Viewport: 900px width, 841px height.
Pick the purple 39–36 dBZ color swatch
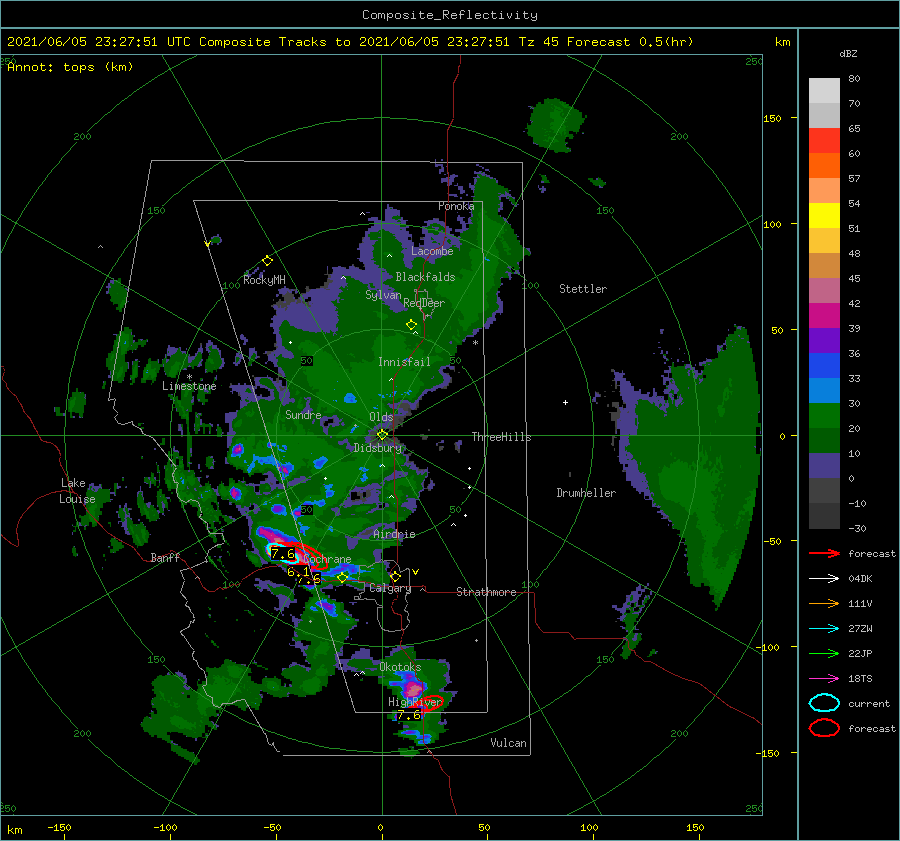pos(824,340)
